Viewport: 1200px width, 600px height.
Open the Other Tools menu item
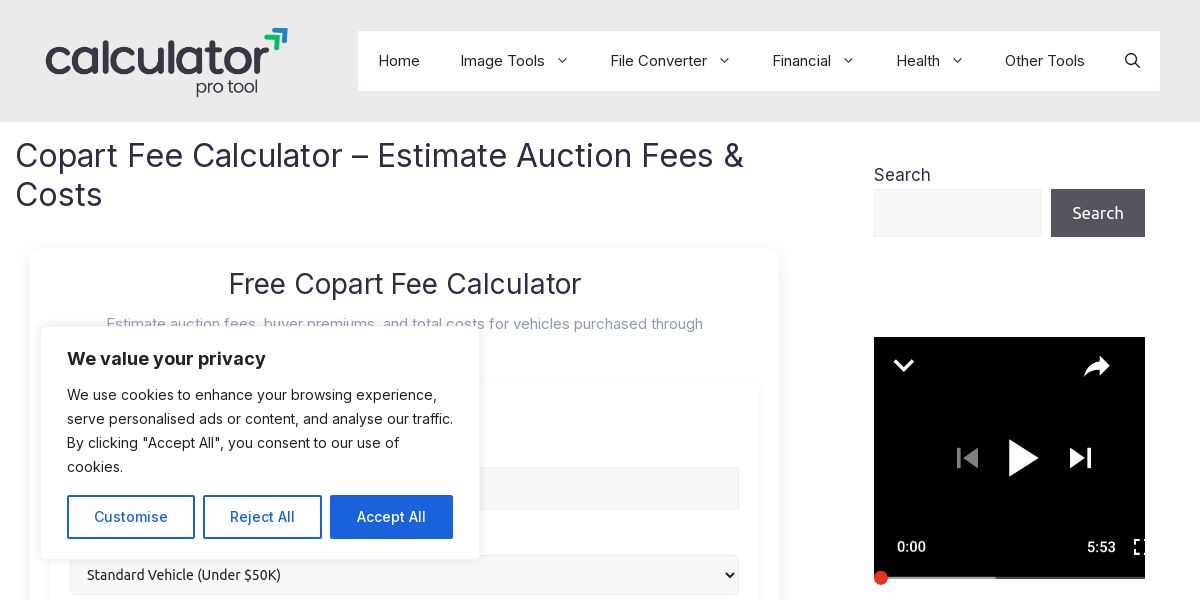[1045, 61]
